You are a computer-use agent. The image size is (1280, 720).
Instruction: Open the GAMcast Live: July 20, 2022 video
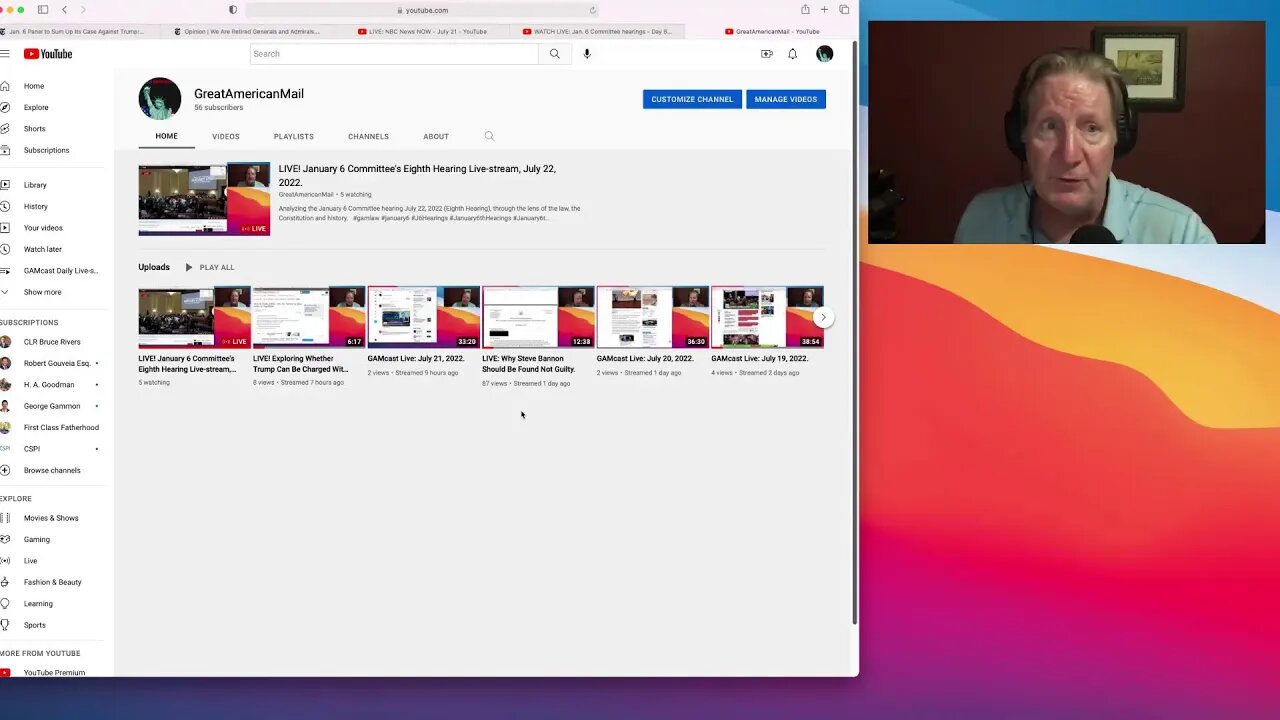(652, 317)
